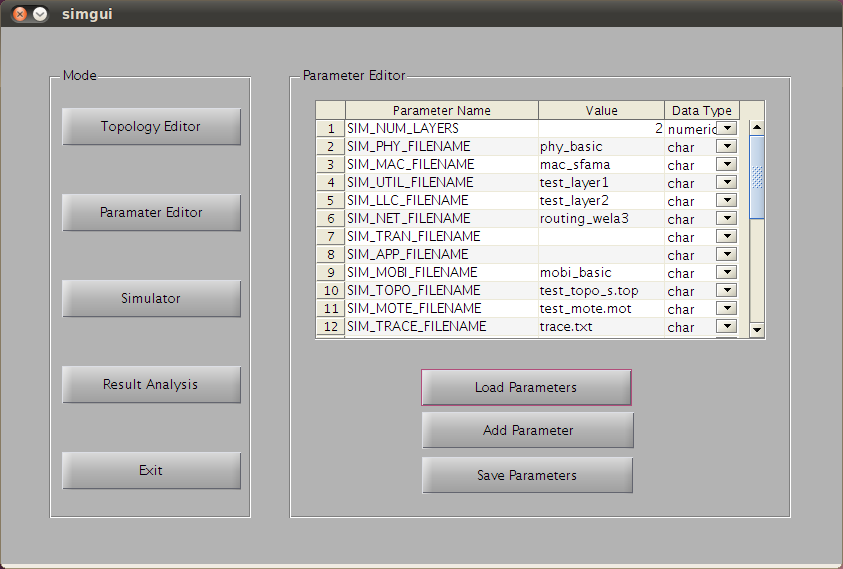Open Result Analysis
The image size is (843, 569).
click(x=151, y=385)
